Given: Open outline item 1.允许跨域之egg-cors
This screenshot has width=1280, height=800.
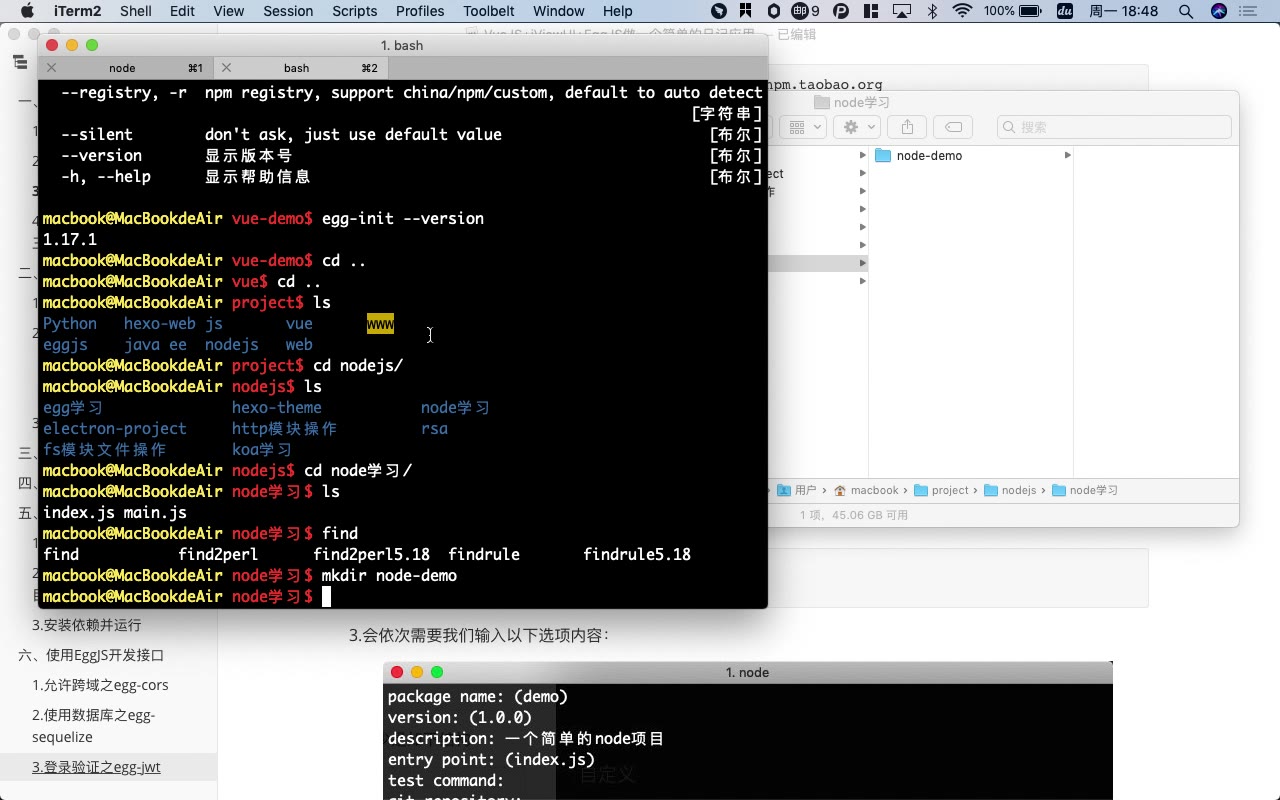Looking at the screenshot, I should pyautogui.click(x=100, y=685).
